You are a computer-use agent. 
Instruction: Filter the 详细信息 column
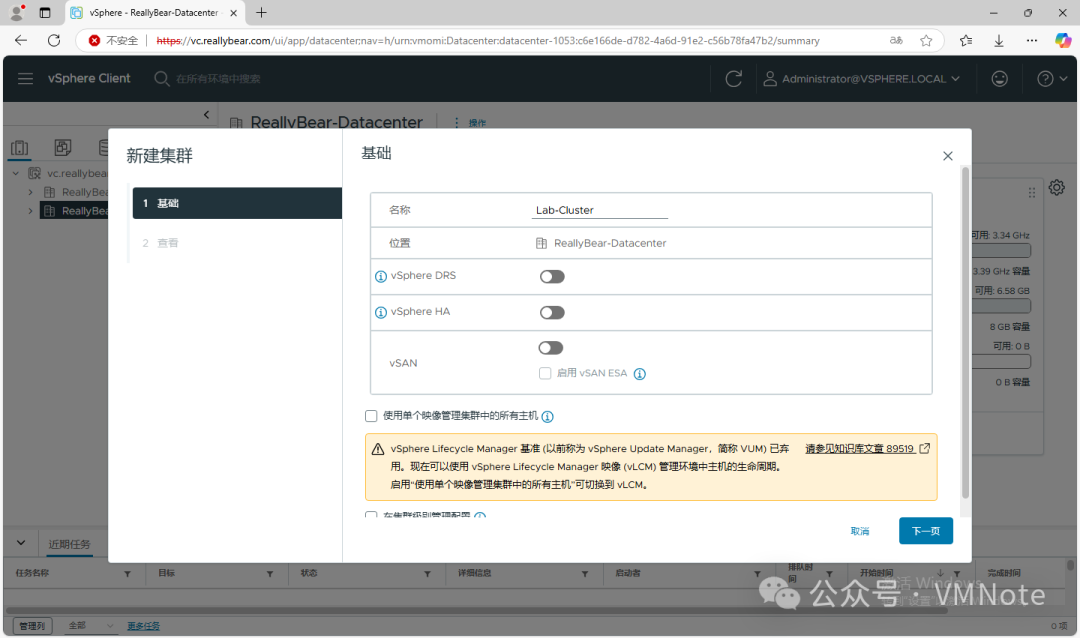coord(585,574)
